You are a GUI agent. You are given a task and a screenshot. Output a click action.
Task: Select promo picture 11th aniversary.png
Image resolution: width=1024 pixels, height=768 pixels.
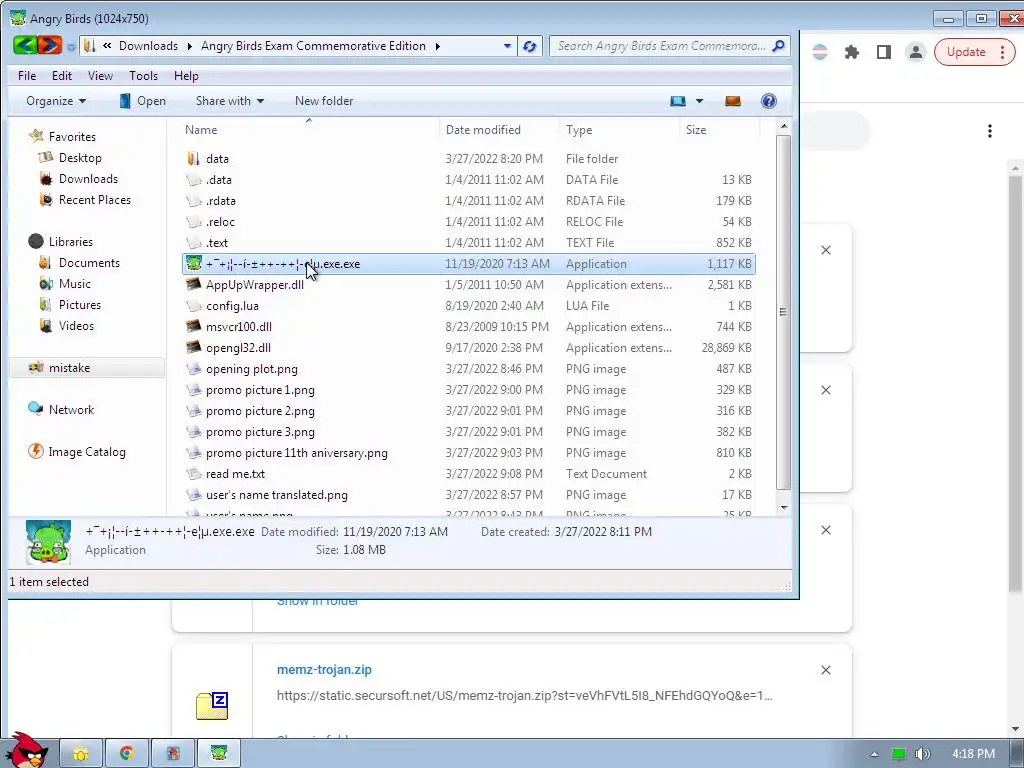coord(468,453)
